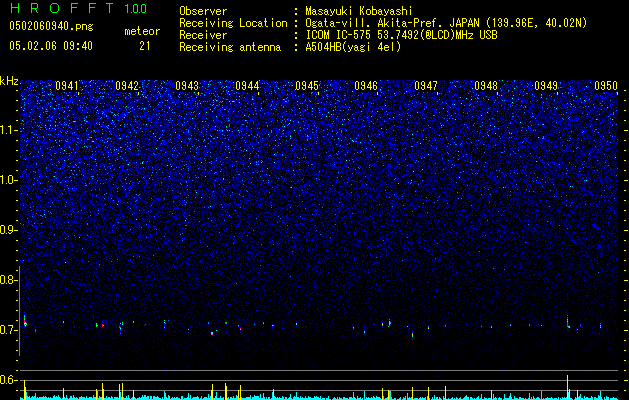
Task: Click the 0.9 kHz frequency label
Action: coord(8,230)
